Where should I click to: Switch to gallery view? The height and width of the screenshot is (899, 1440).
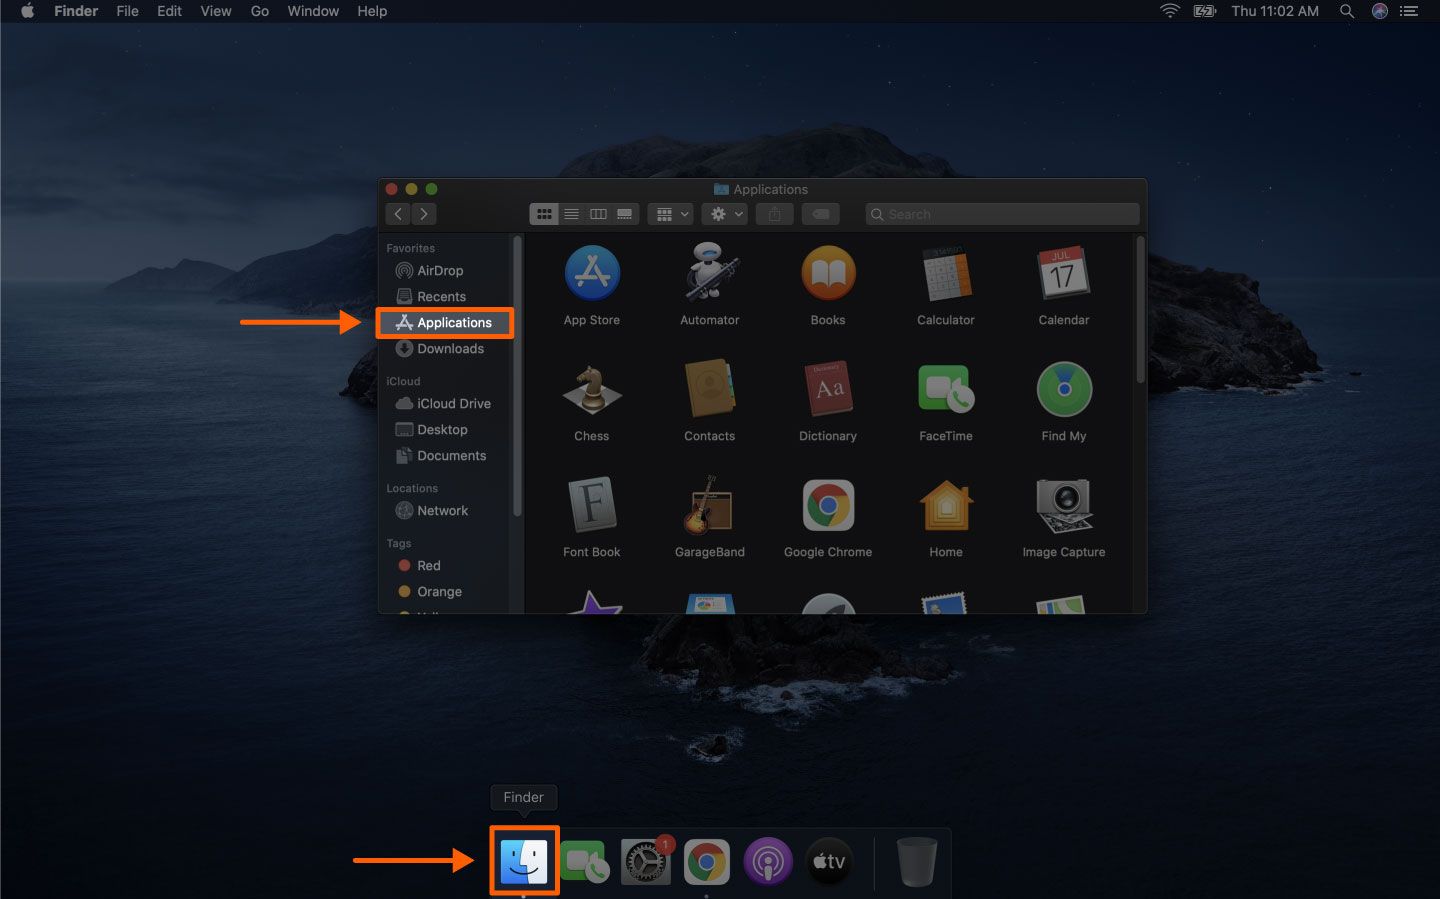click(x=625, y=214)
